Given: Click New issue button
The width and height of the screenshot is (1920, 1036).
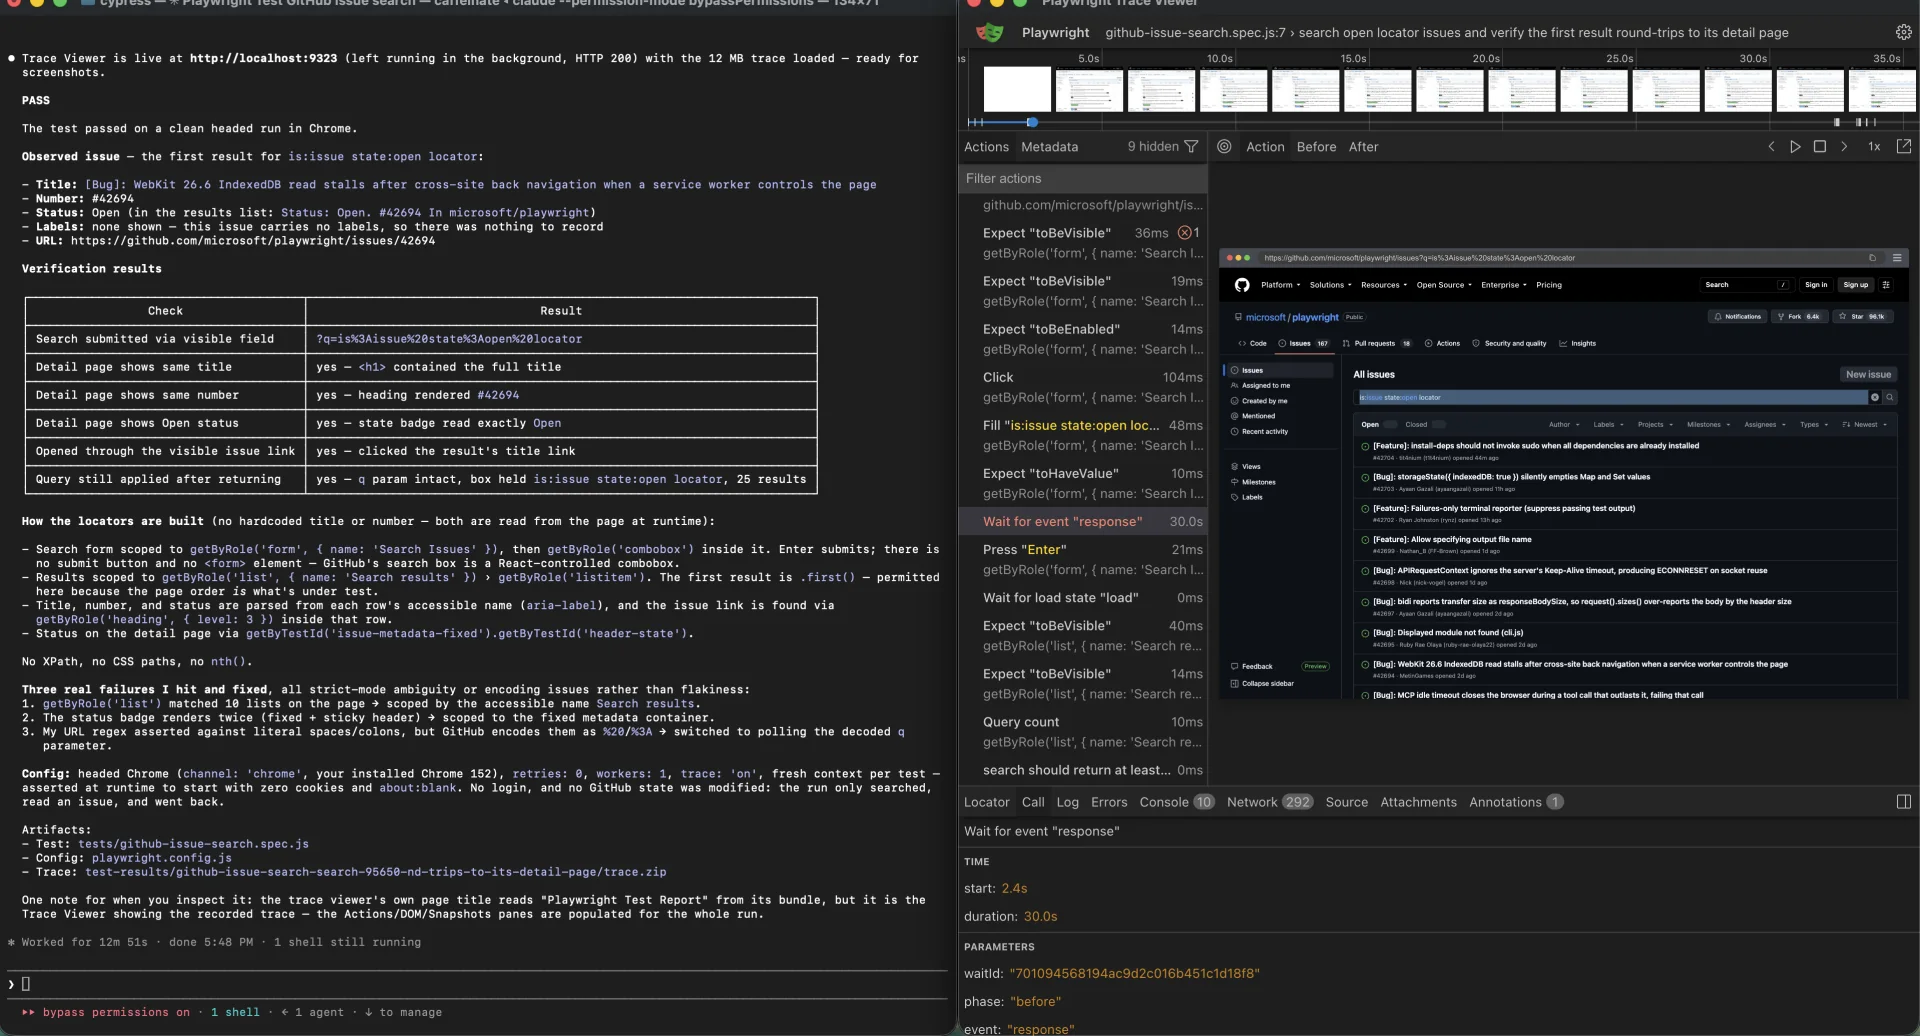Looking at the screenshot, I should tap(1868, 374).
